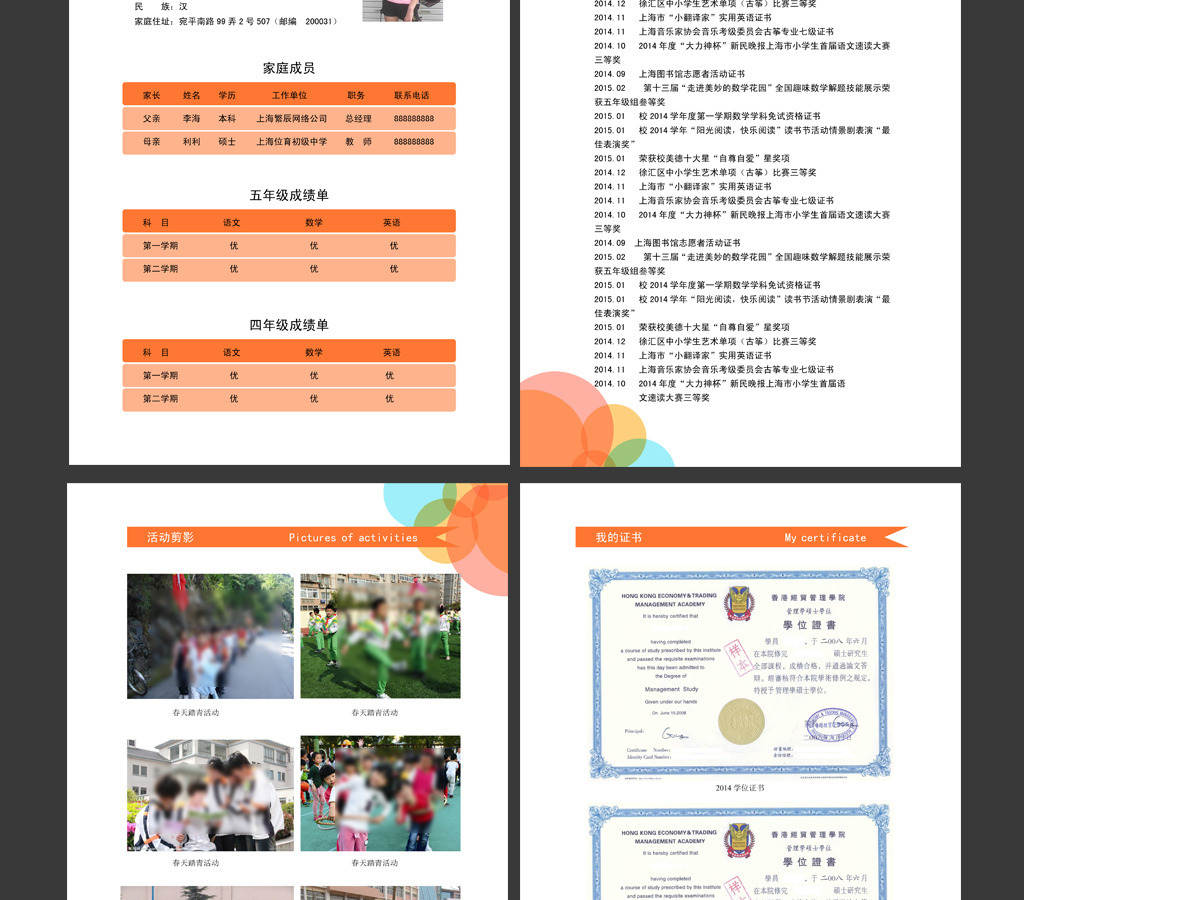Select the last award line 文速读大赛三等奖
This screenshot has width=1200, height=900.
point(674,397)
